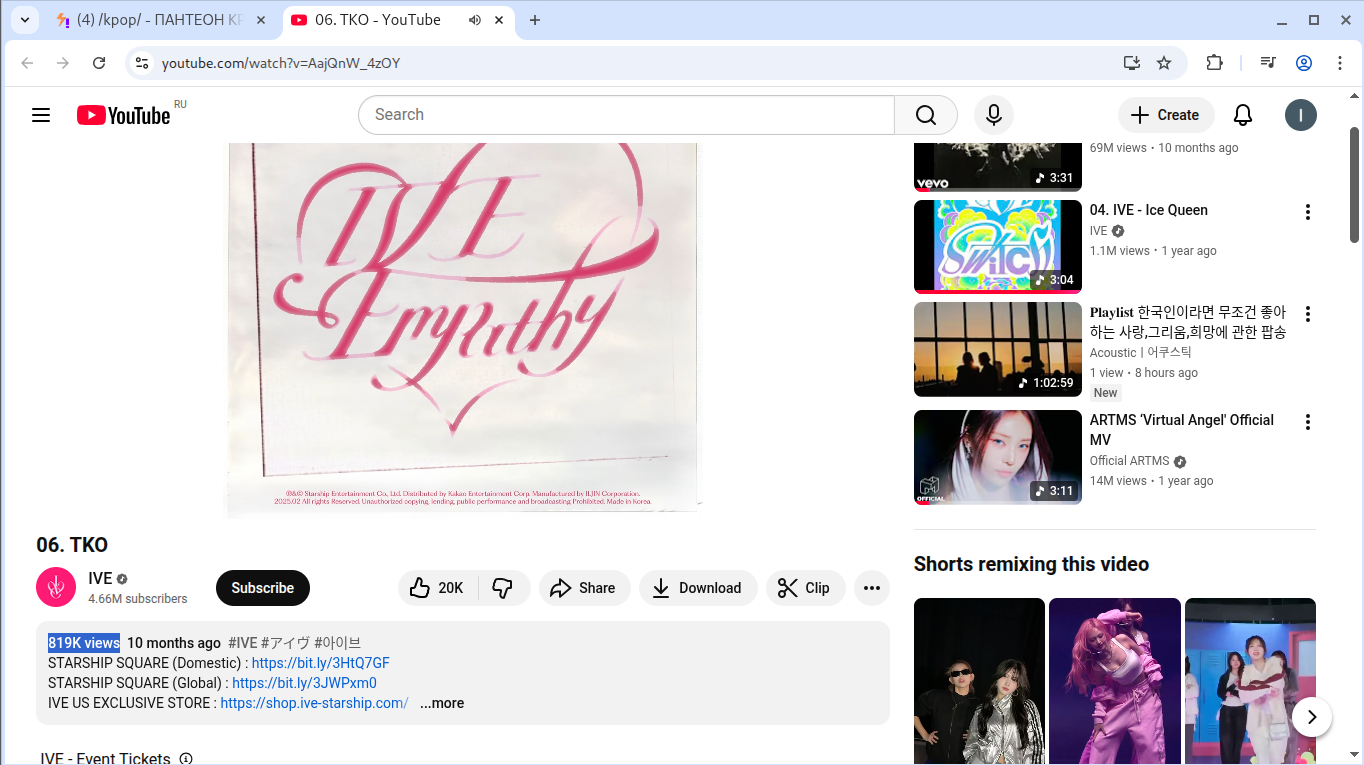Open the Official ARTMS channel name
This screenshot has width=1364, height=765.
point(1129,461)
